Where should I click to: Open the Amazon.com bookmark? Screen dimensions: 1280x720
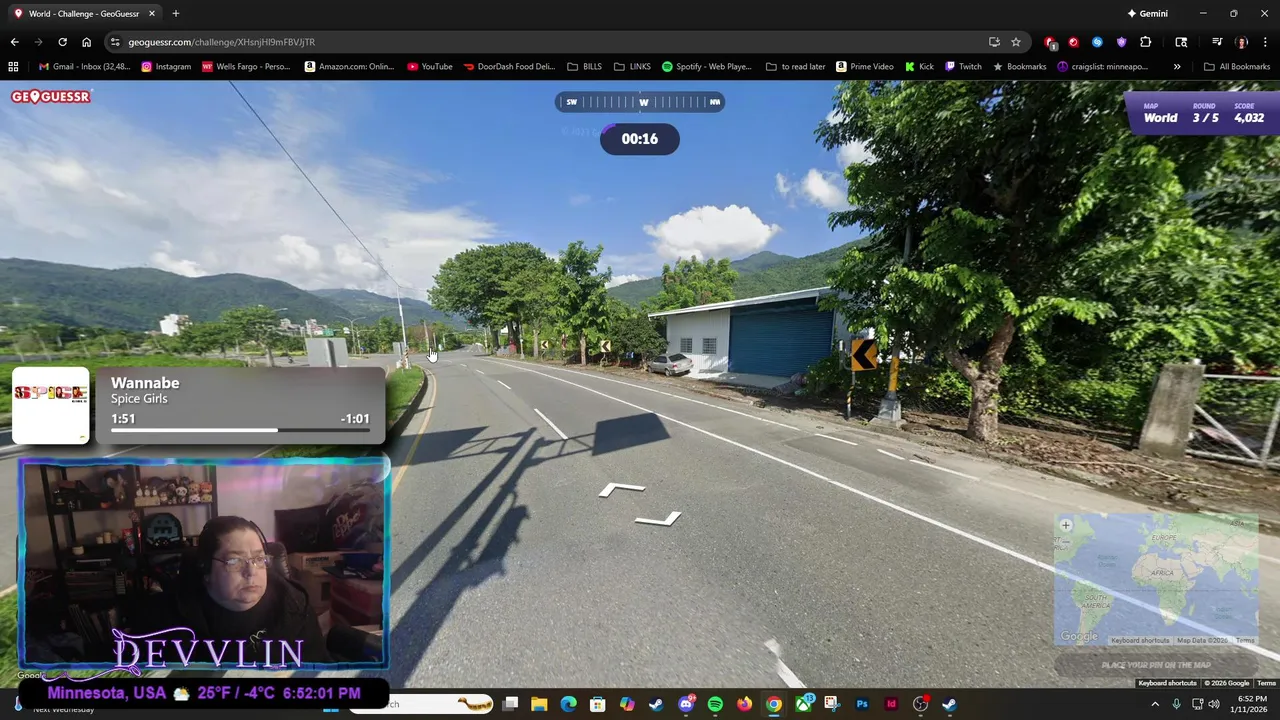[x=350, y=67]
